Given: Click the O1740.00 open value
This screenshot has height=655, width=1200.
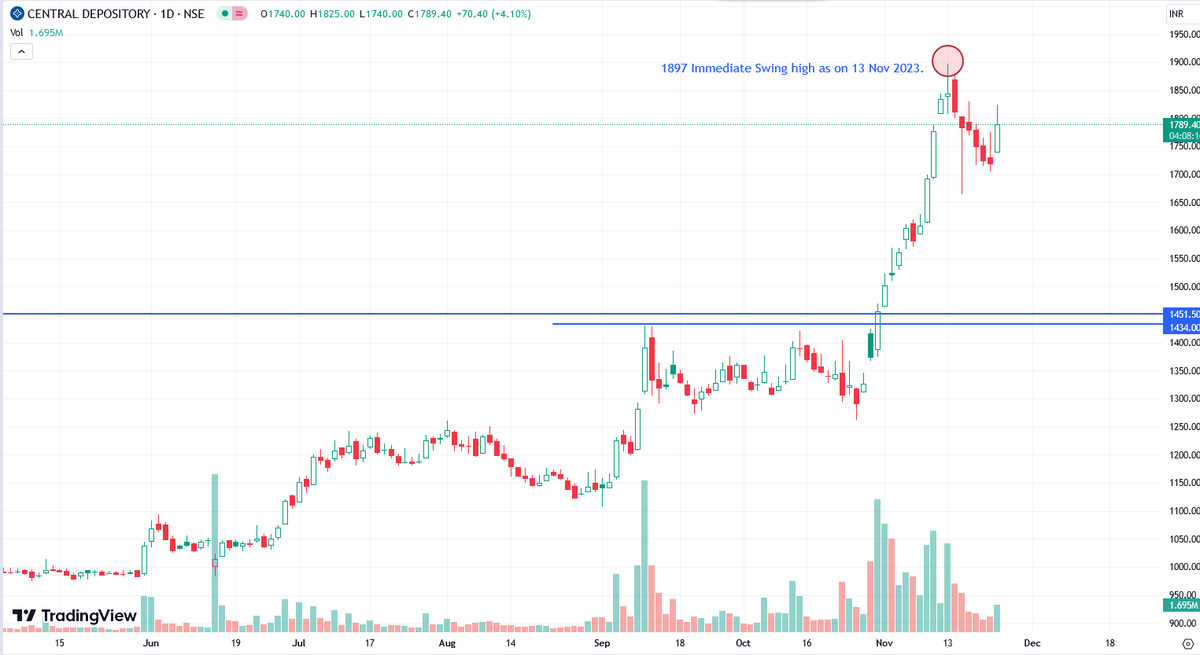Looking at the screenshot, I should (282, 14).
